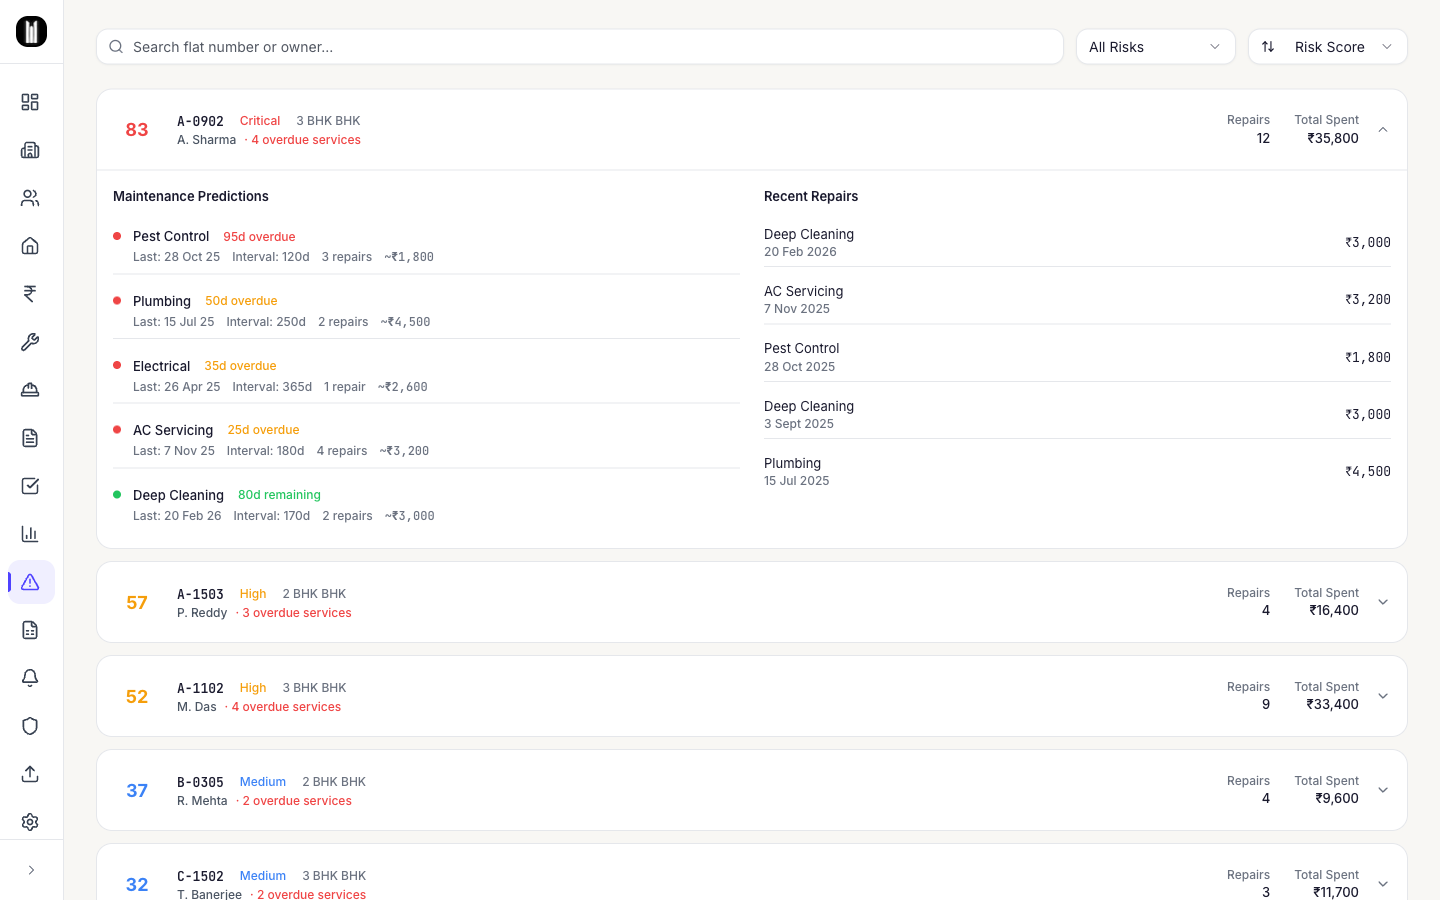The width and height of the screenshot is (1440, 900).
Task: Open the All Risks filter dropdown
Action: 1155,47
